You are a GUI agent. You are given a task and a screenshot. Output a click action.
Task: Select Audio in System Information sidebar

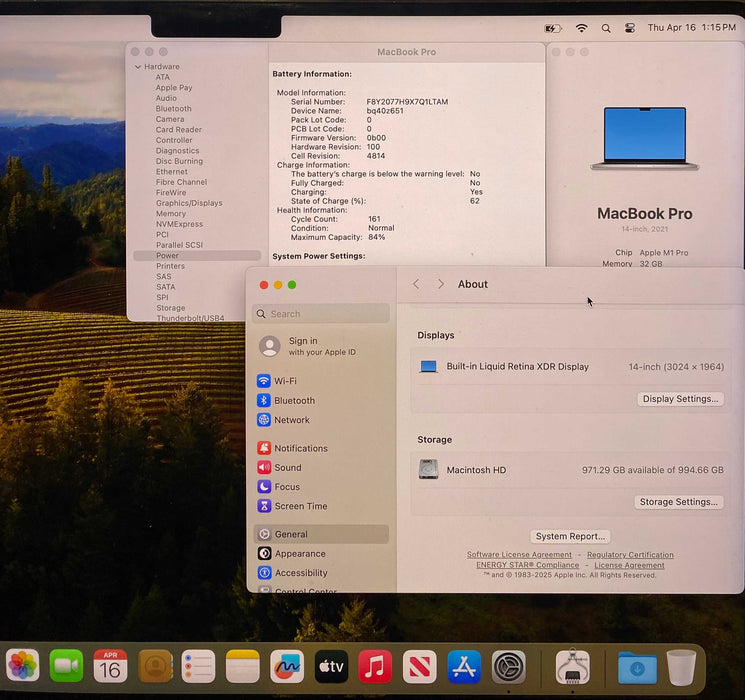(x=166, y=98)
